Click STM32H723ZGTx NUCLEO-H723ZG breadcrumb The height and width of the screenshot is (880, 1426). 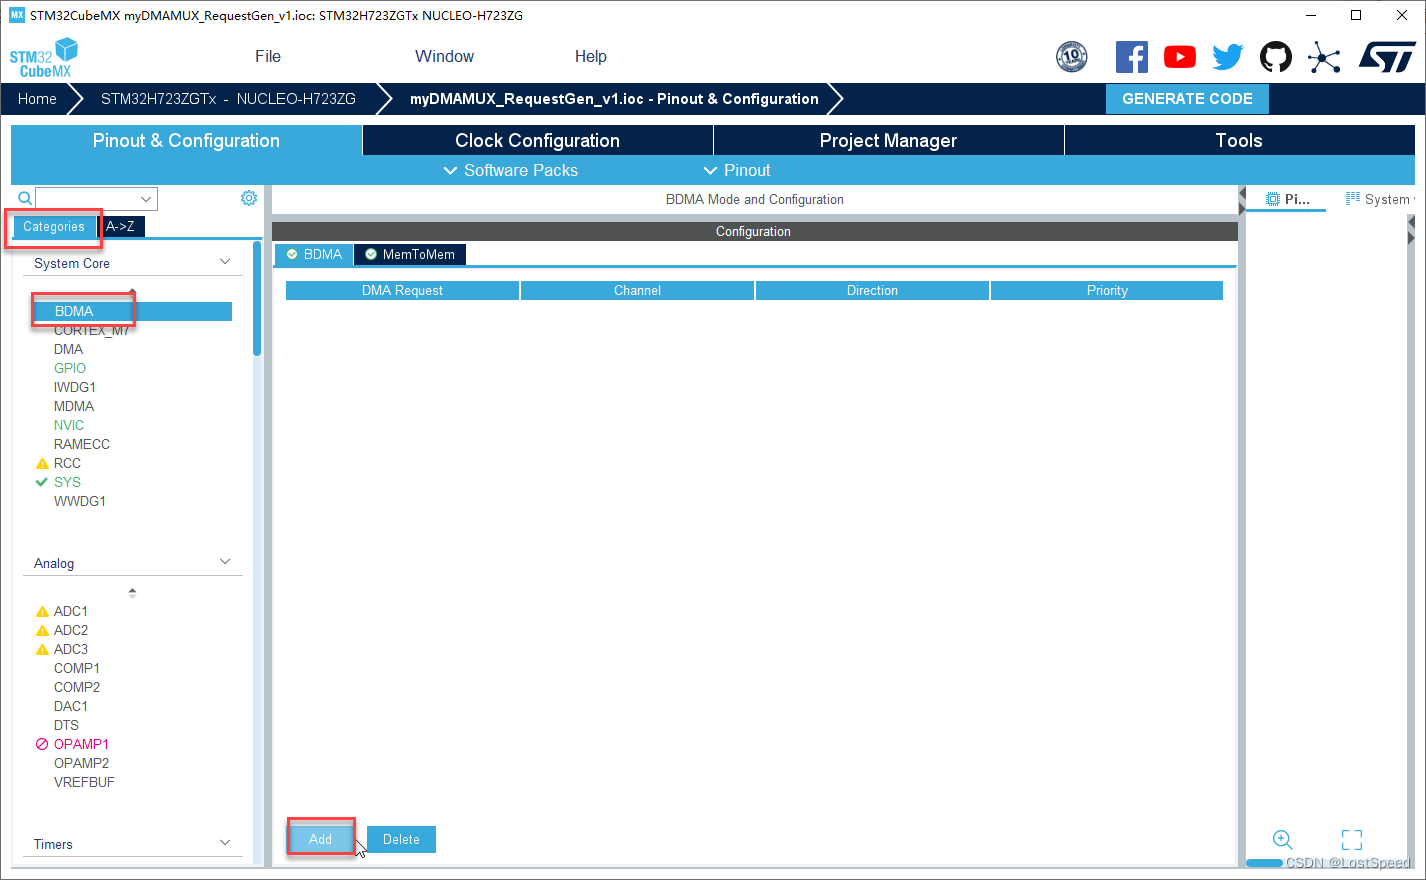coord(228,99)
